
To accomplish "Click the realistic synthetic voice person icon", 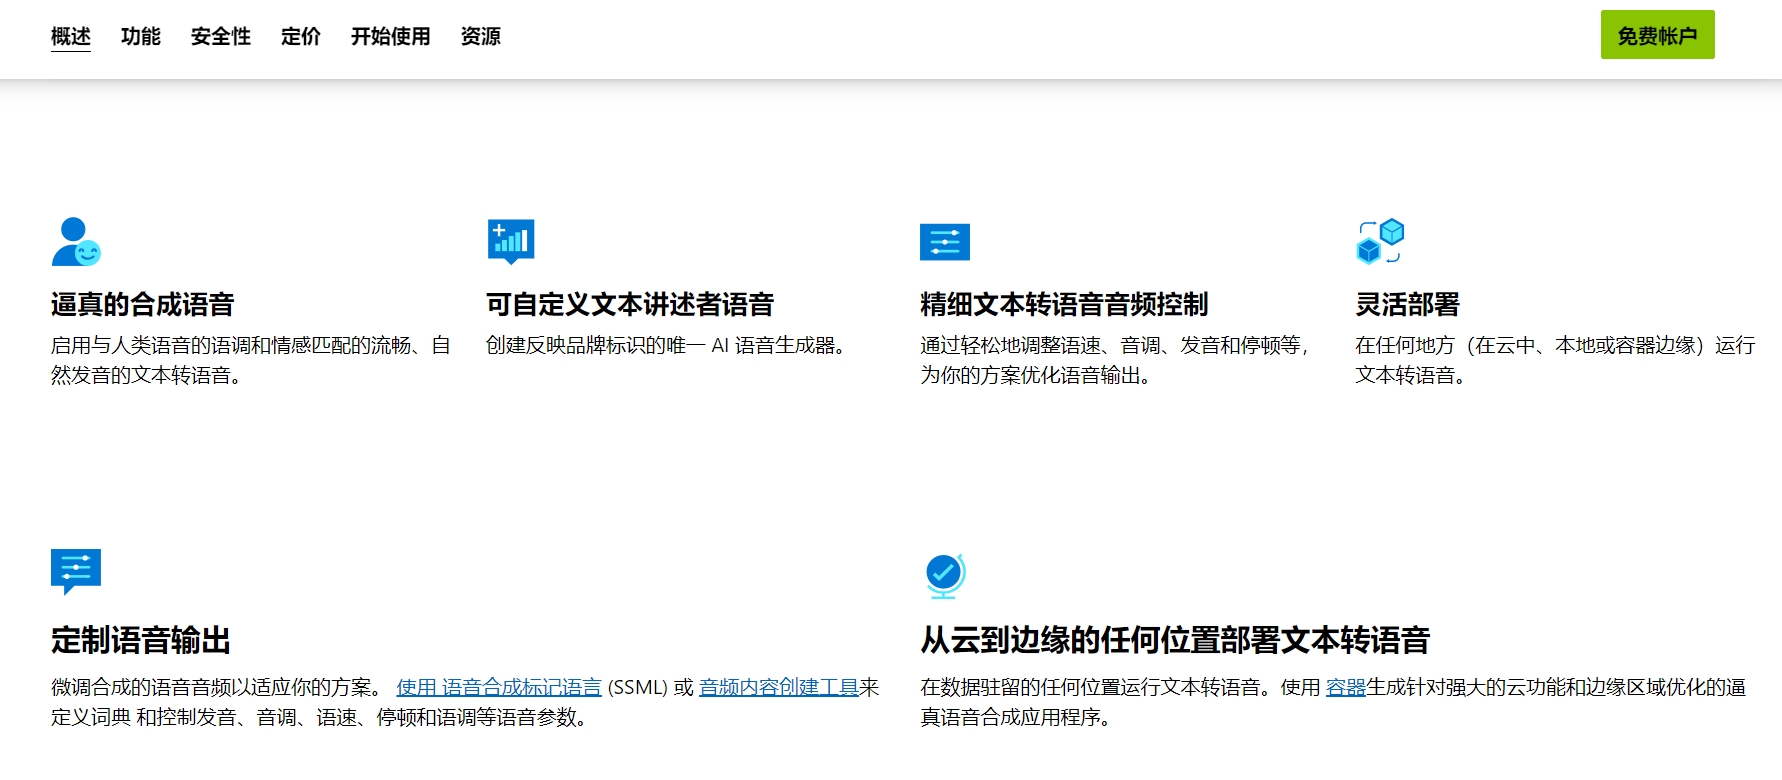I will pos(76,242).
